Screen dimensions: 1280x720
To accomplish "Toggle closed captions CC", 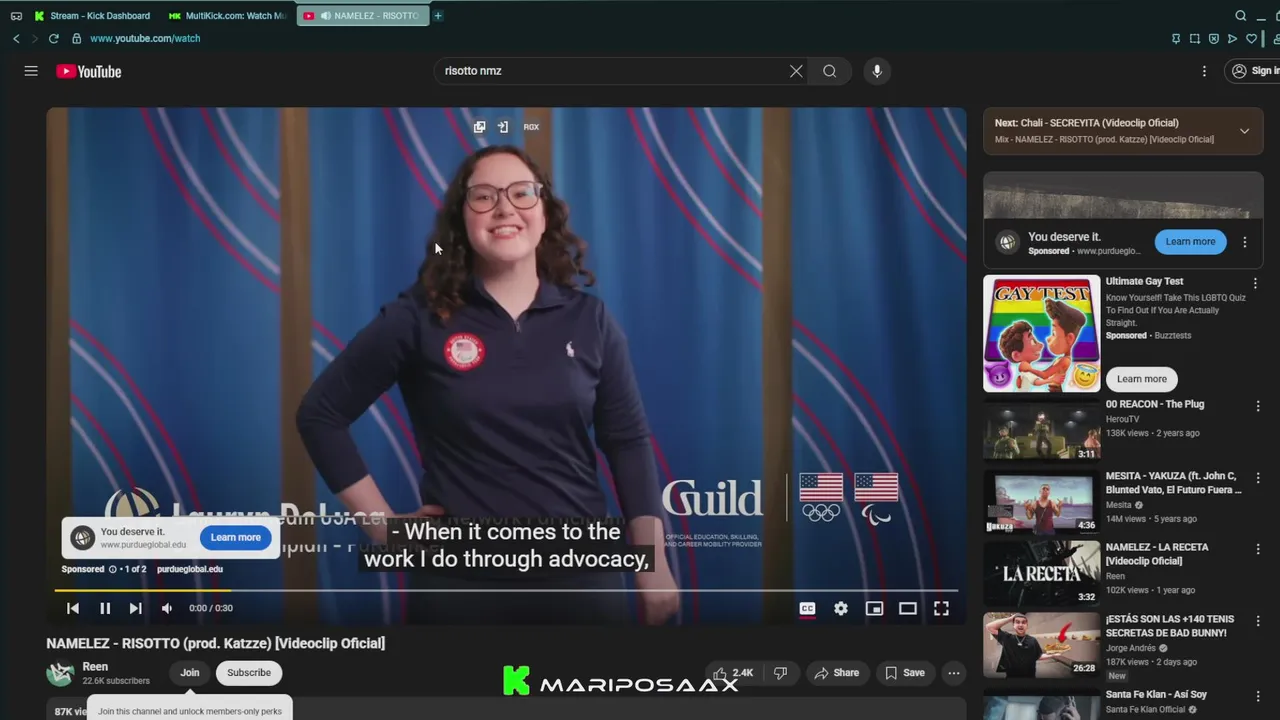I will tap(807, 608).
